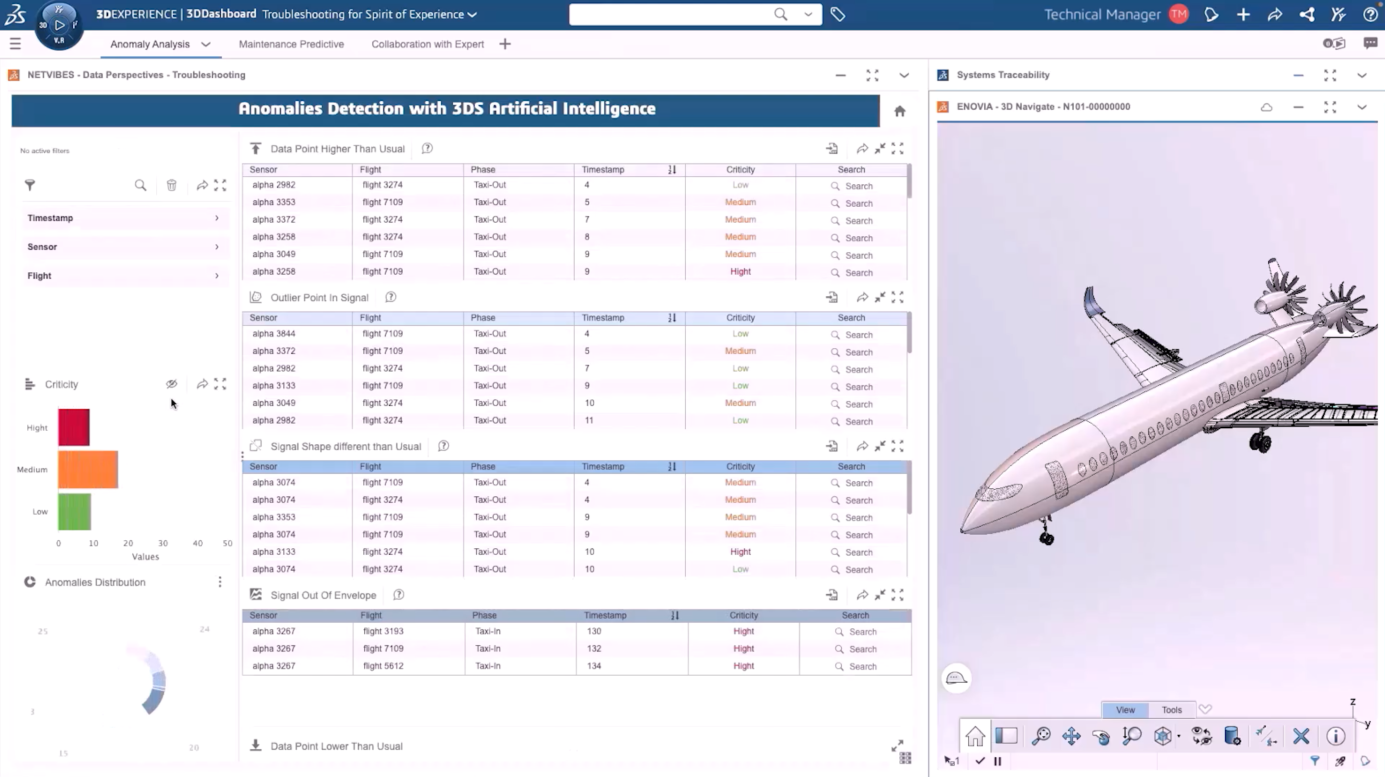Open the Tools tab in 3D viewer

click(x=1171, y=710)
